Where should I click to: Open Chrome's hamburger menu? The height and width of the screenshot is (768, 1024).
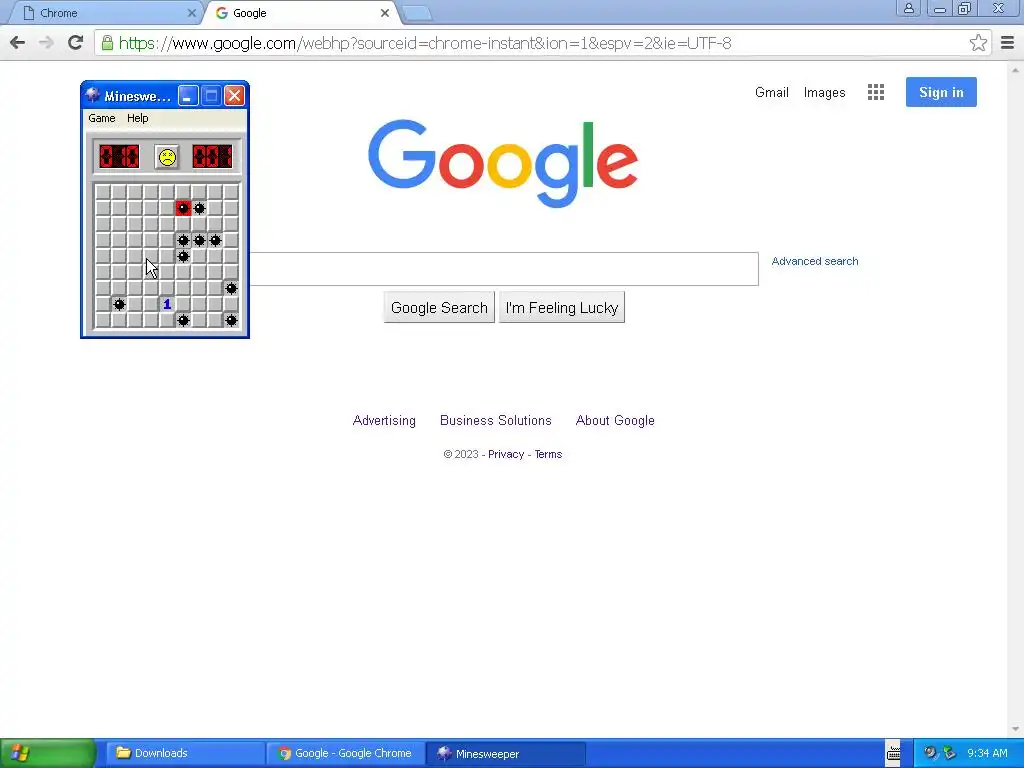point(1008,43)
